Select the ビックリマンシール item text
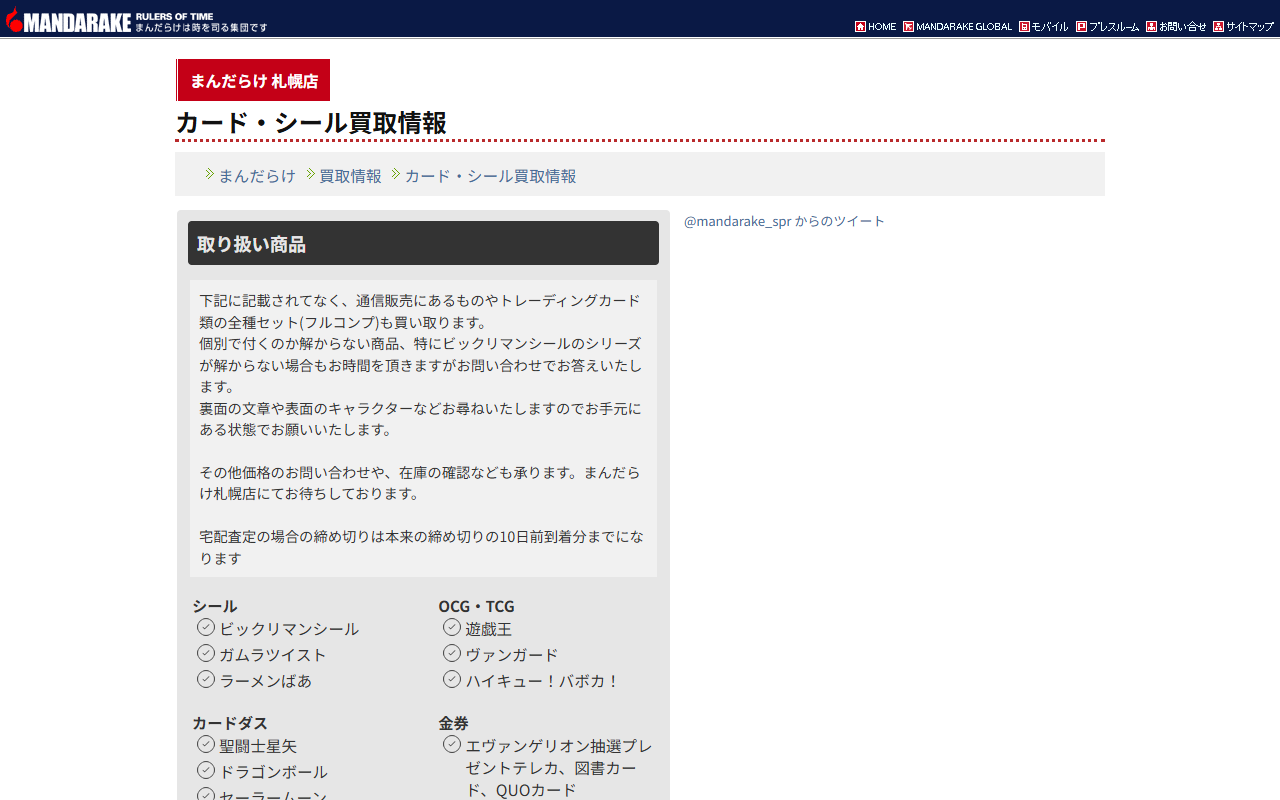 [x=289, y=629]
